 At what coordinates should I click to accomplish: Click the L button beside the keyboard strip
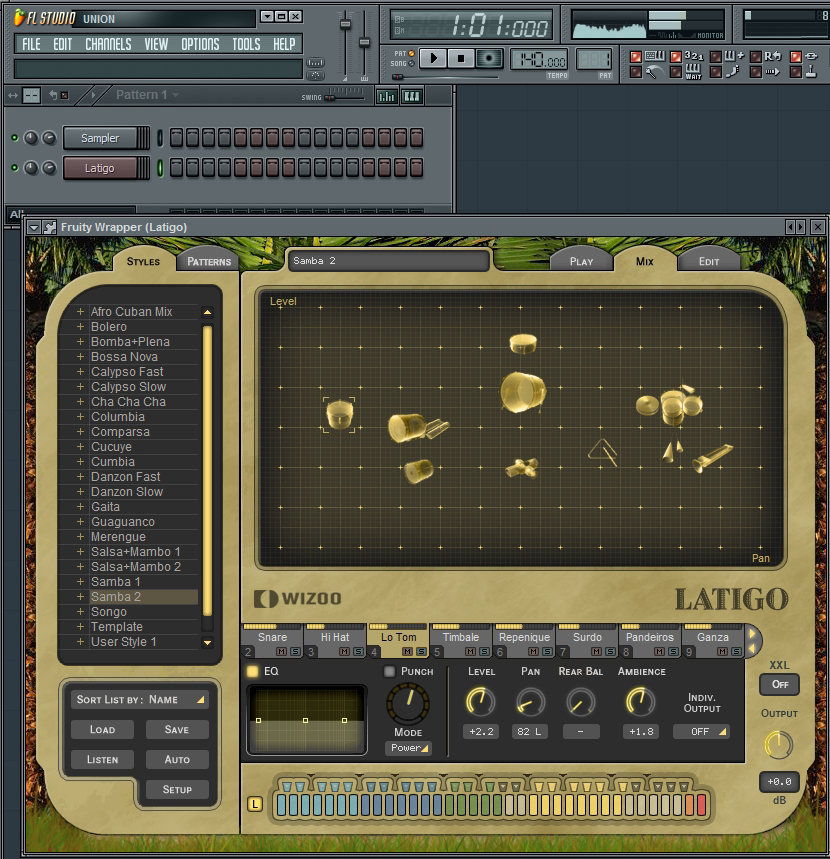click(x=255, y=804)
